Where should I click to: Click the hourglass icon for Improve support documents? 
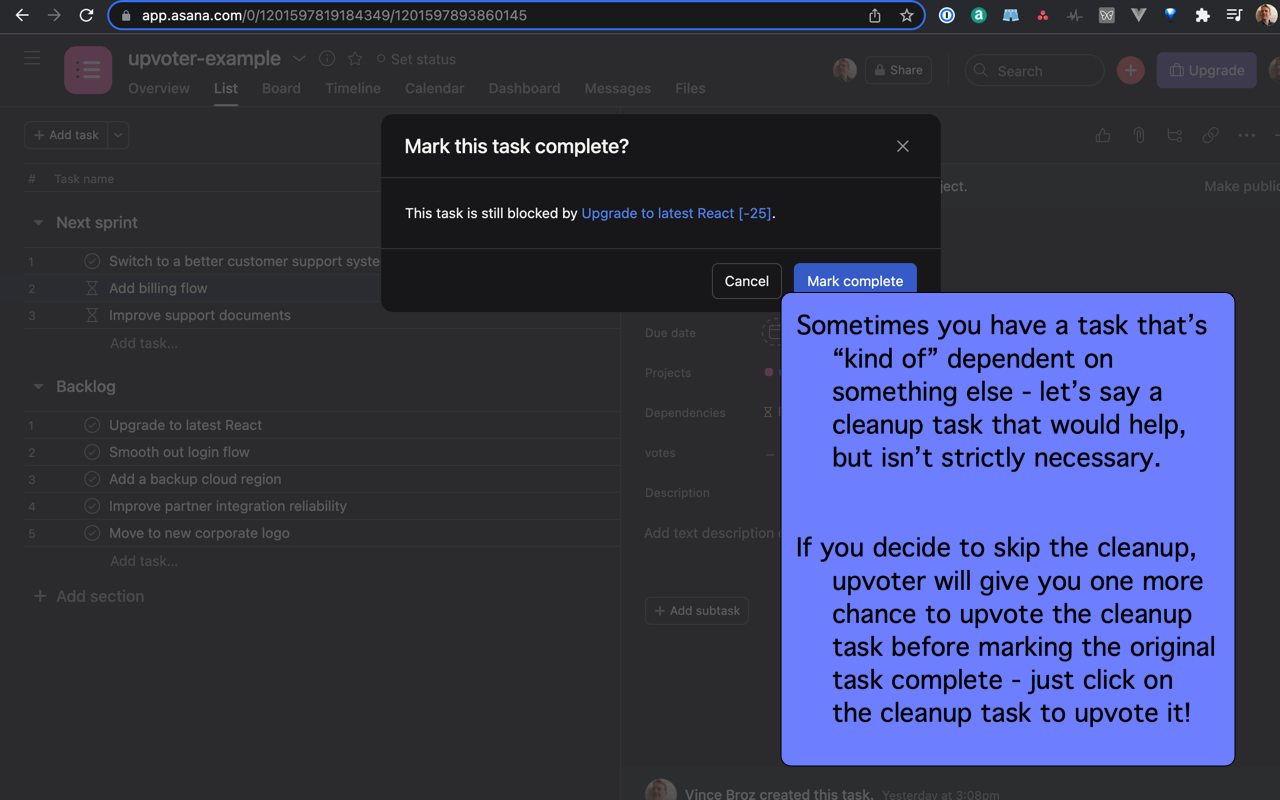pyautogui.click(x=92, y=315)
